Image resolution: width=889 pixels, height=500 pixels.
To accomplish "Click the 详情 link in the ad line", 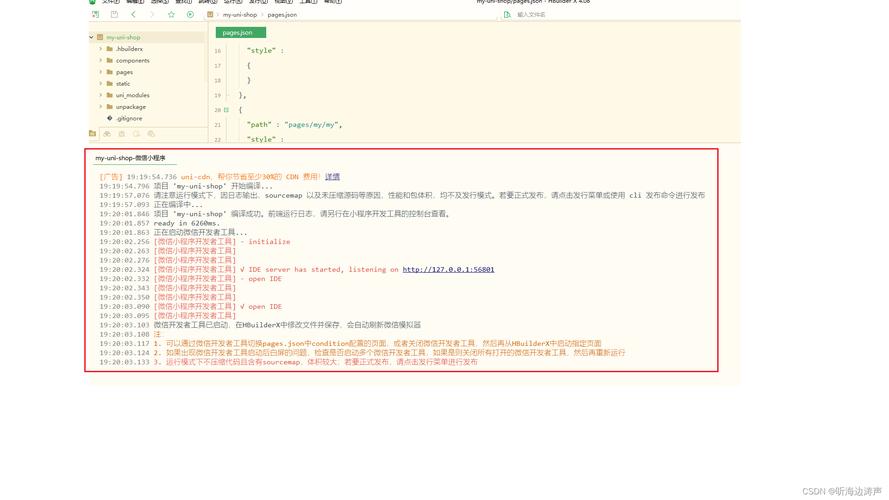I will click(x=332, y=177).
